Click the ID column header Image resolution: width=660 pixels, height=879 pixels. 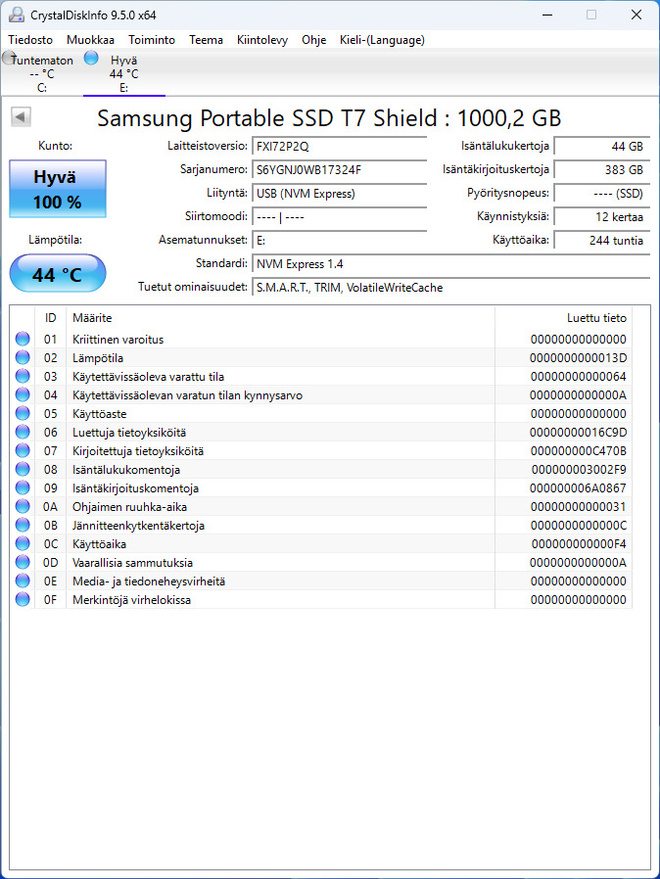pyautogui.click(x=50, y=318)
